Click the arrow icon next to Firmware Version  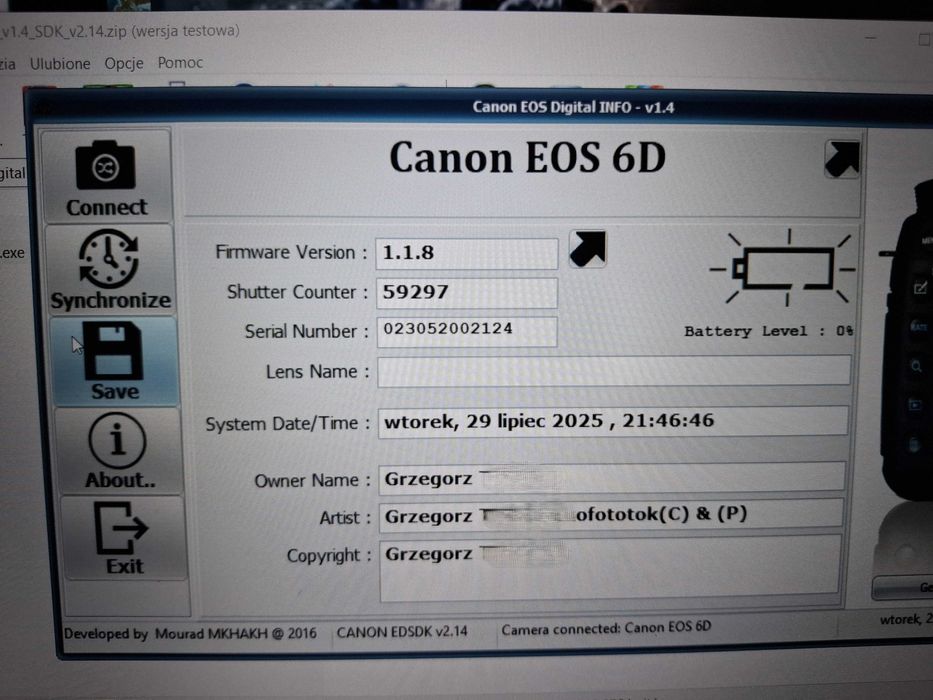click(x=587, y=249)
